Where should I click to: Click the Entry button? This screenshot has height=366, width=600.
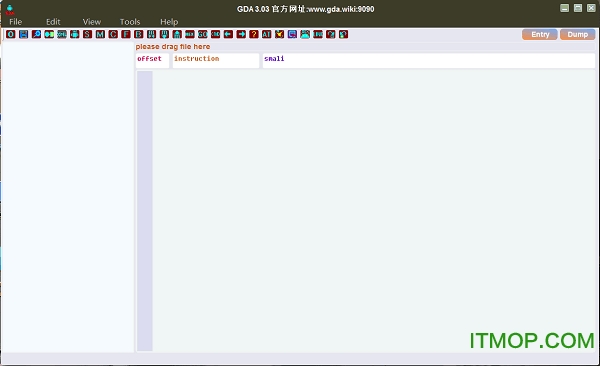[540, 34]
